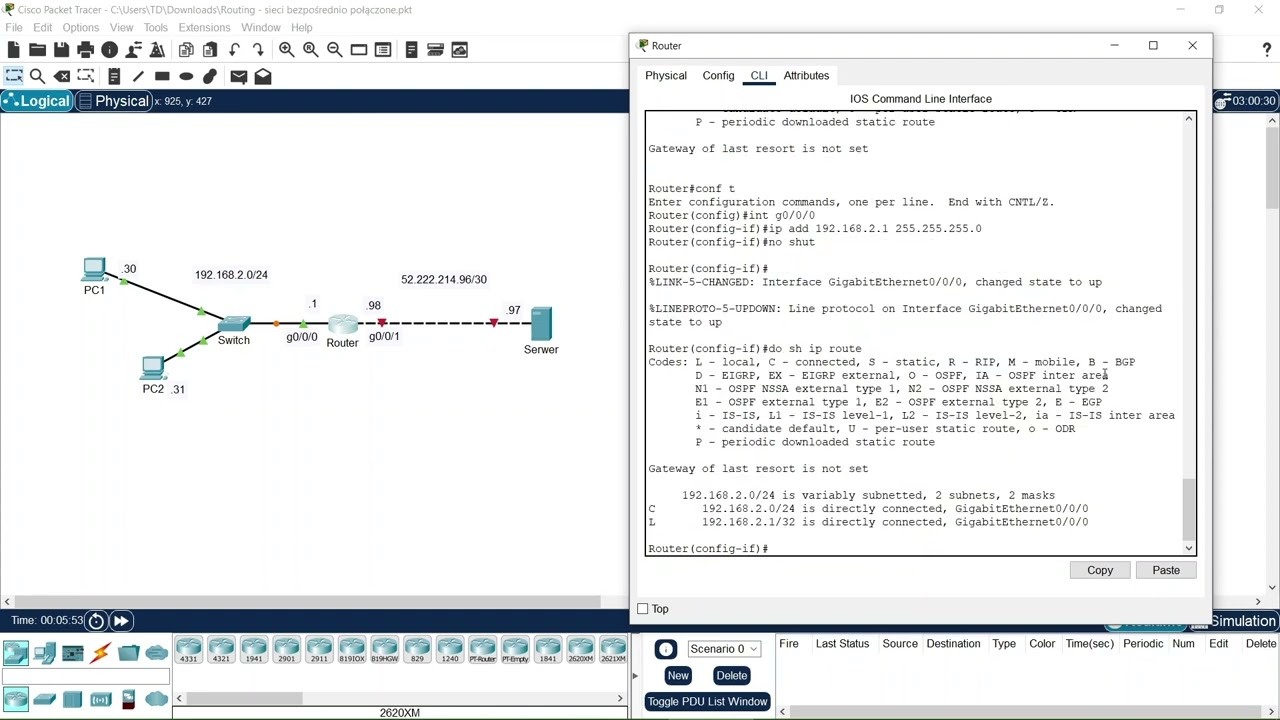Select the Place Note tool
1280x720 pixels.
pos(114,76)
